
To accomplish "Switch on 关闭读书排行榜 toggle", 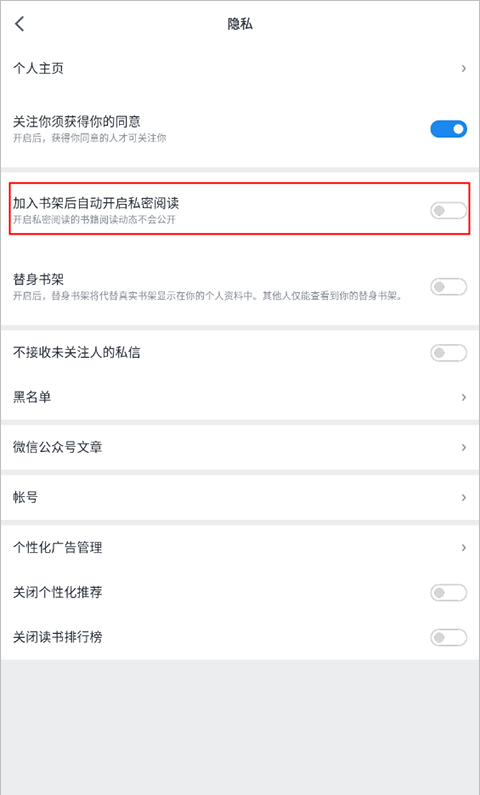I will [449, 637].
